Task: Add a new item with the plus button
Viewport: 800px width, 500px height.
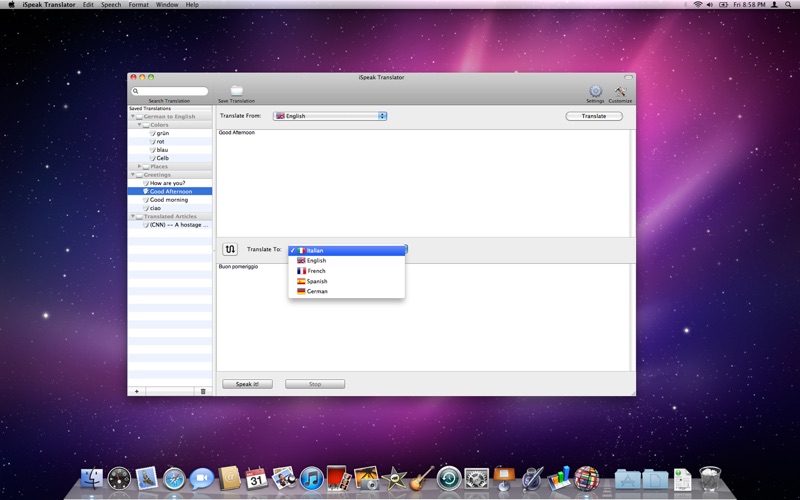Action: 137,391
